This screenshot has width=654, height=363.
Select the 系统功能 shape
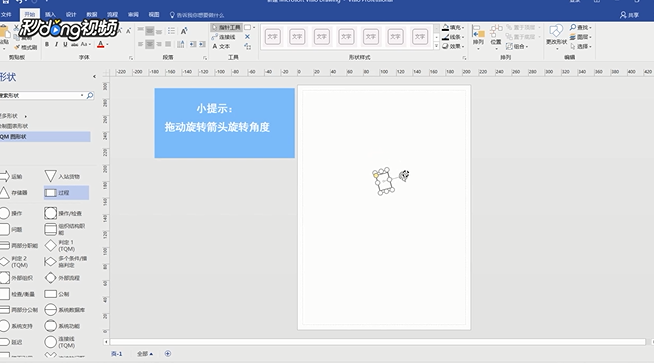pyautogui.click(x=62, y=326)
